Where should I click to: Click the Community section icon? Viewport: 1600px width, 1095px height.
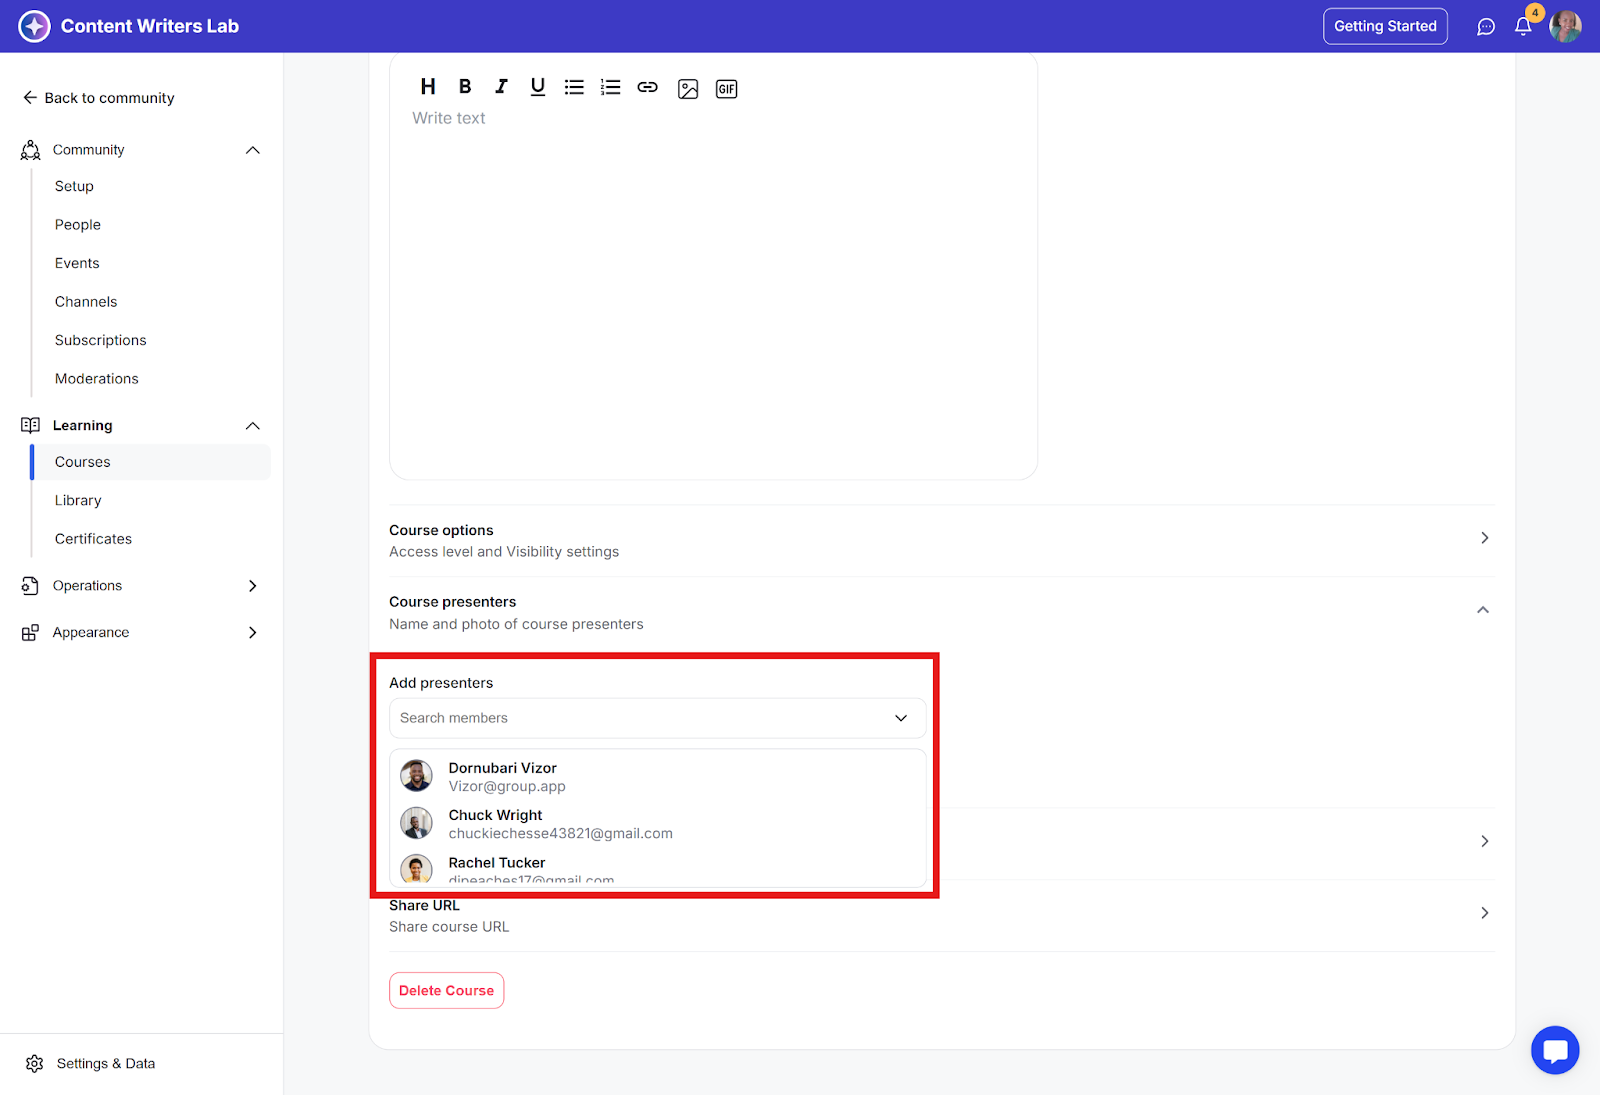pos(31,150)
